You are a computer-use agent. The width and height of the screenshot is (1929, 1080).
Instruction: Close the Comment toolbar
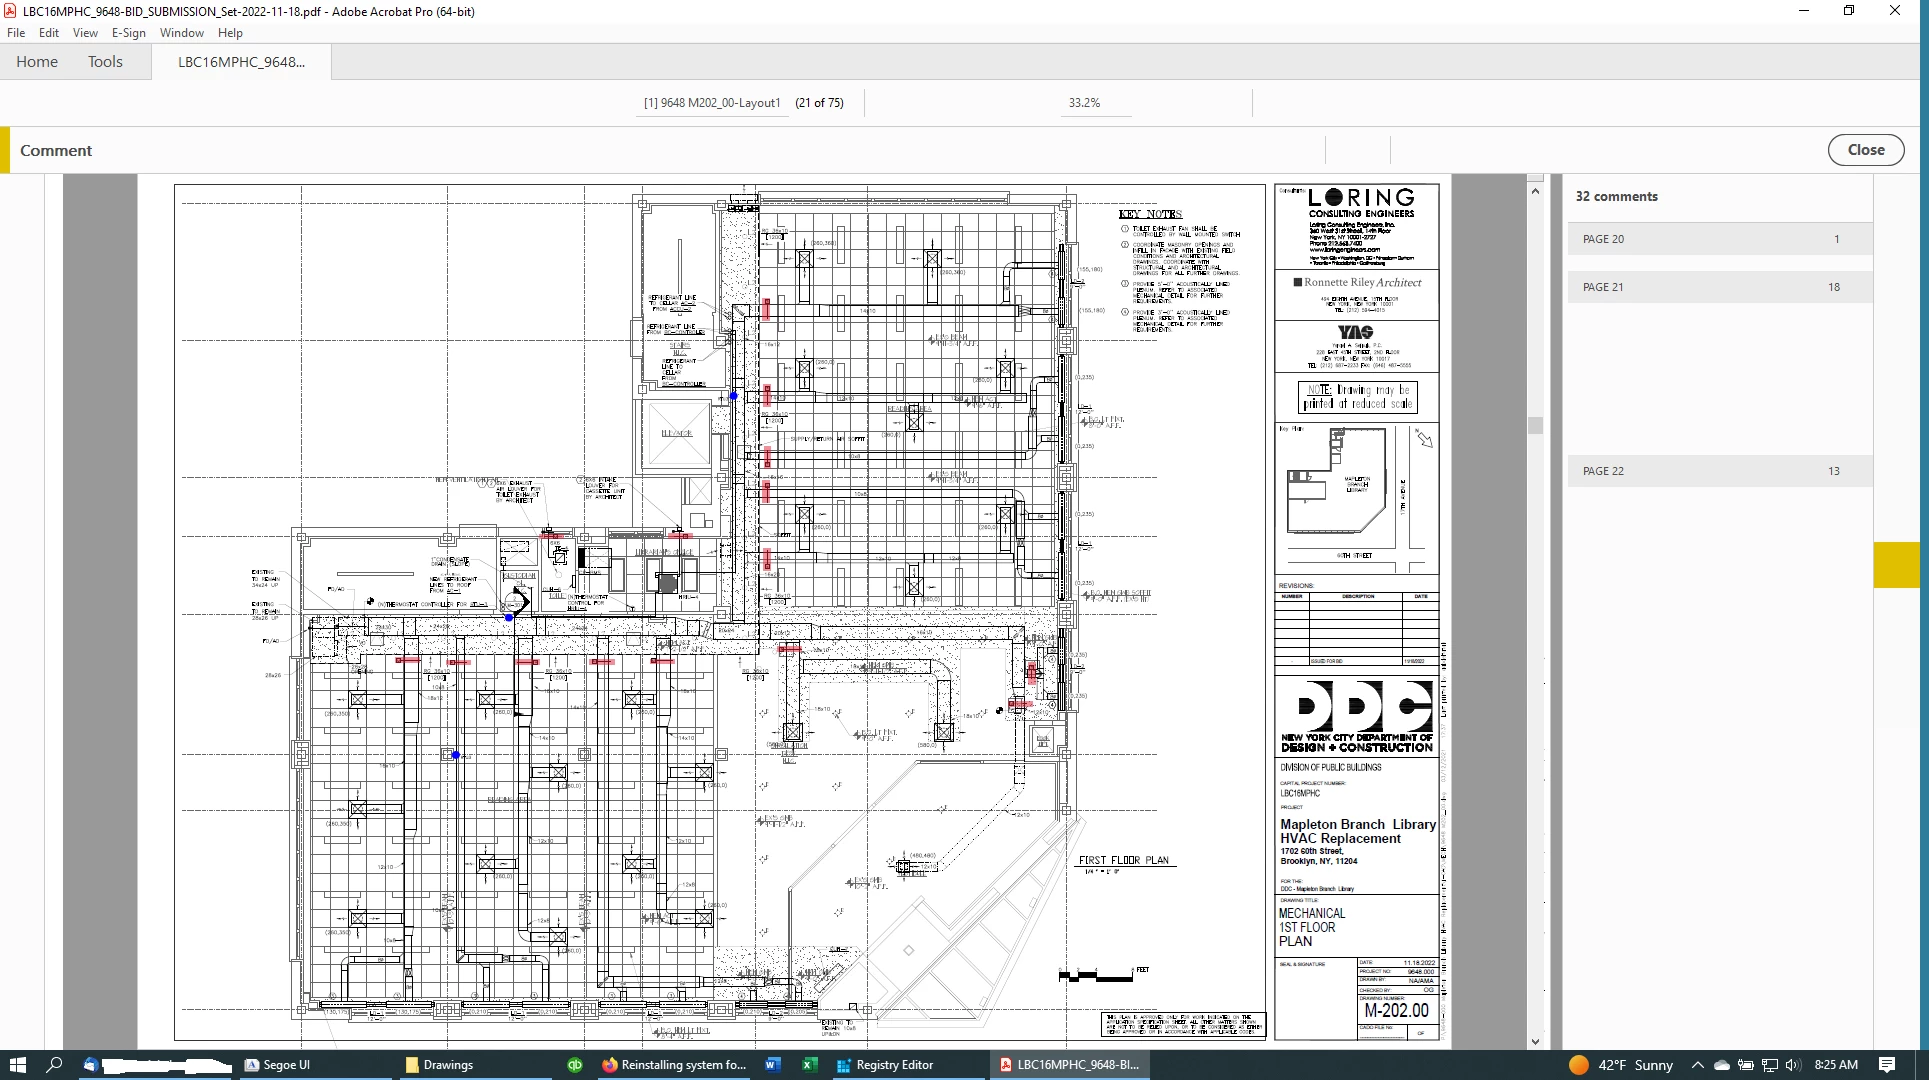coord(1865,150)
